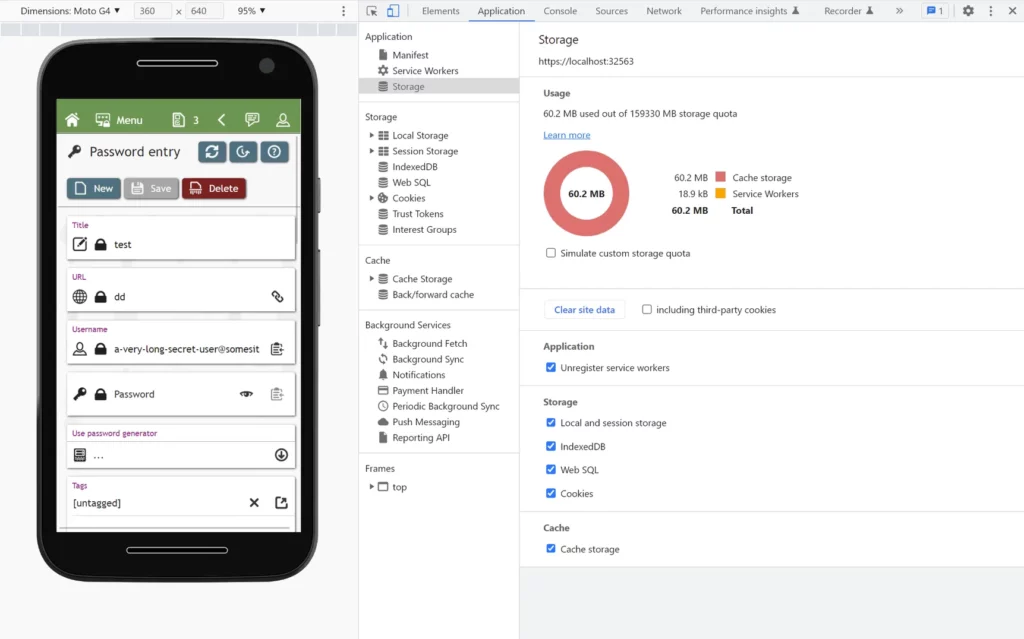Select the inspect element cursor icon
Screen dimensions: 1024x639
coord(372,10)
